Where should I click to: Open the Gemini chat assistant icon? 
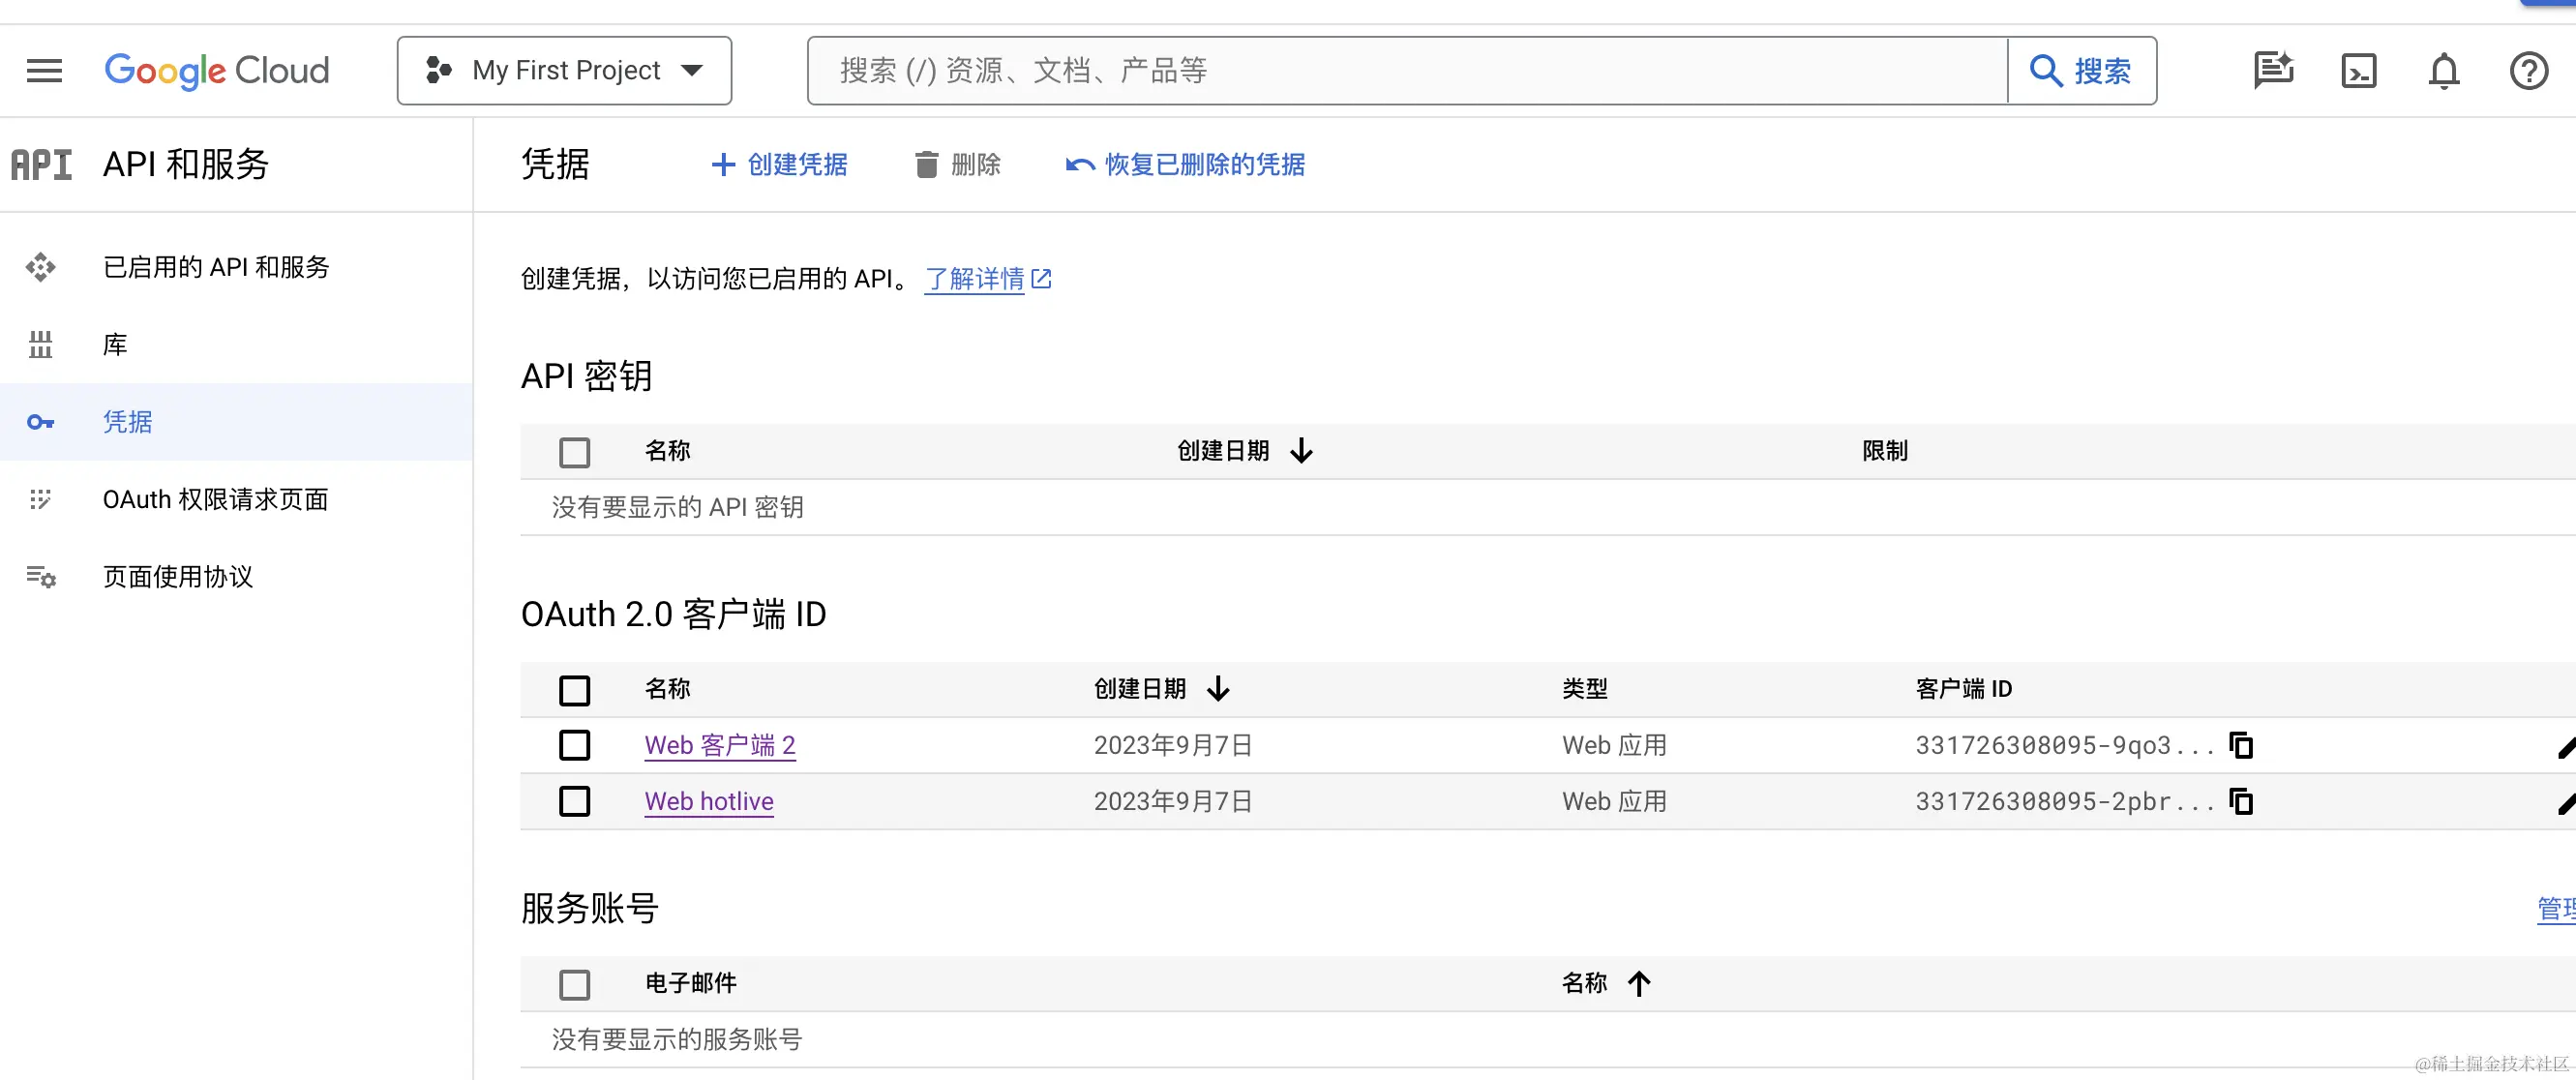click(2273, 71)
